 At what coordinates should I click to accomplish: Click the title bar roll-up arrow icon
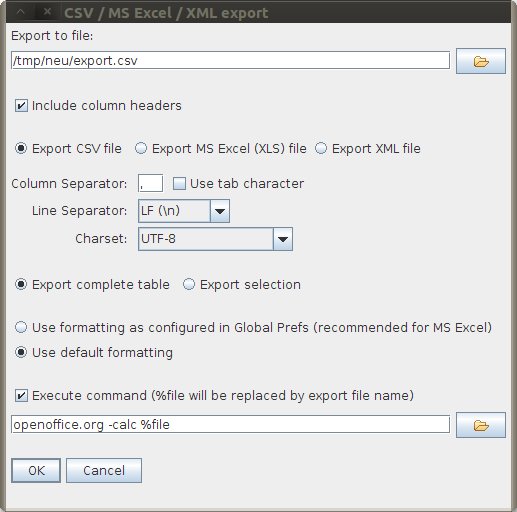[21, 12]
